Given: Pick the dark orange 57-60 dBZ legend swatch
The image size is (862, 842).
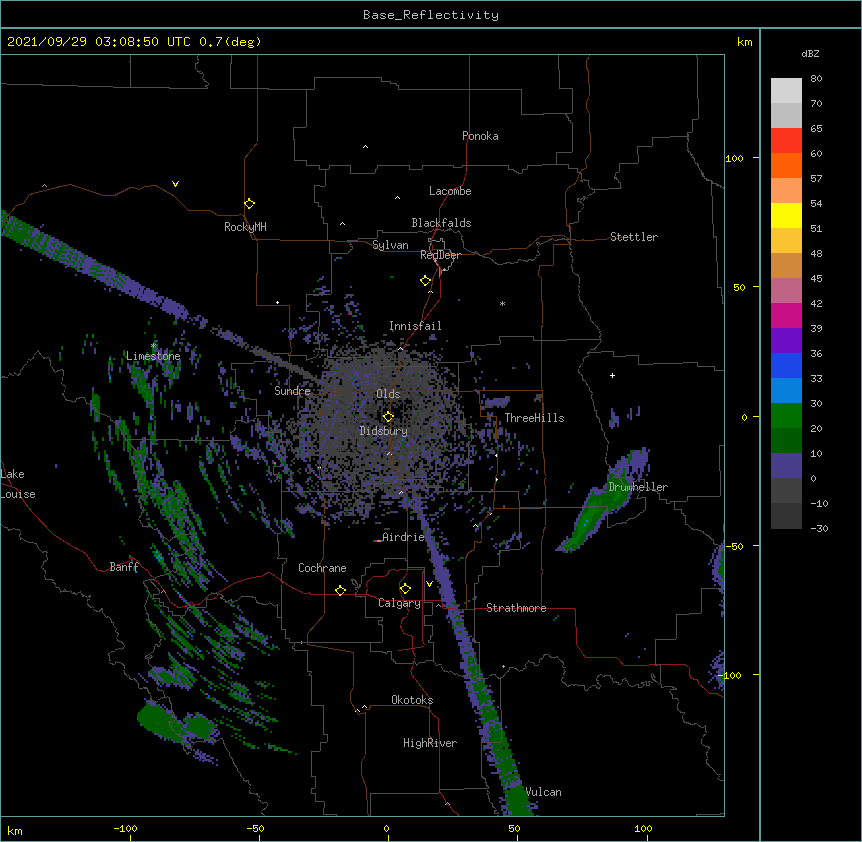Looking at the screenshot, I should tap(786, 165).
